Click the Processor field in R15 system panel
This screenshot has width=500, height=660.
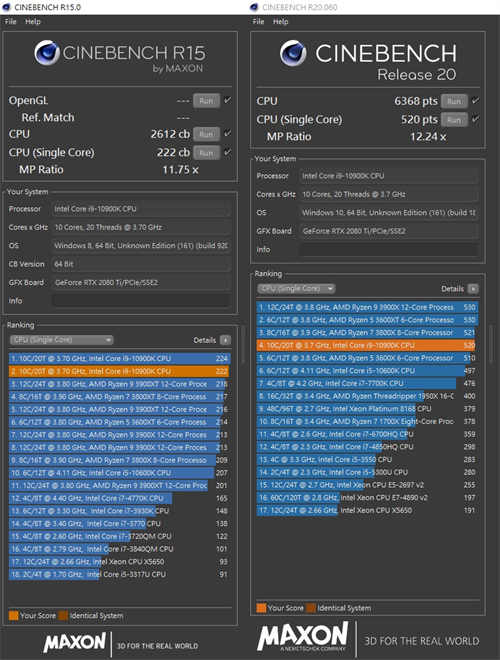point(141,208)
